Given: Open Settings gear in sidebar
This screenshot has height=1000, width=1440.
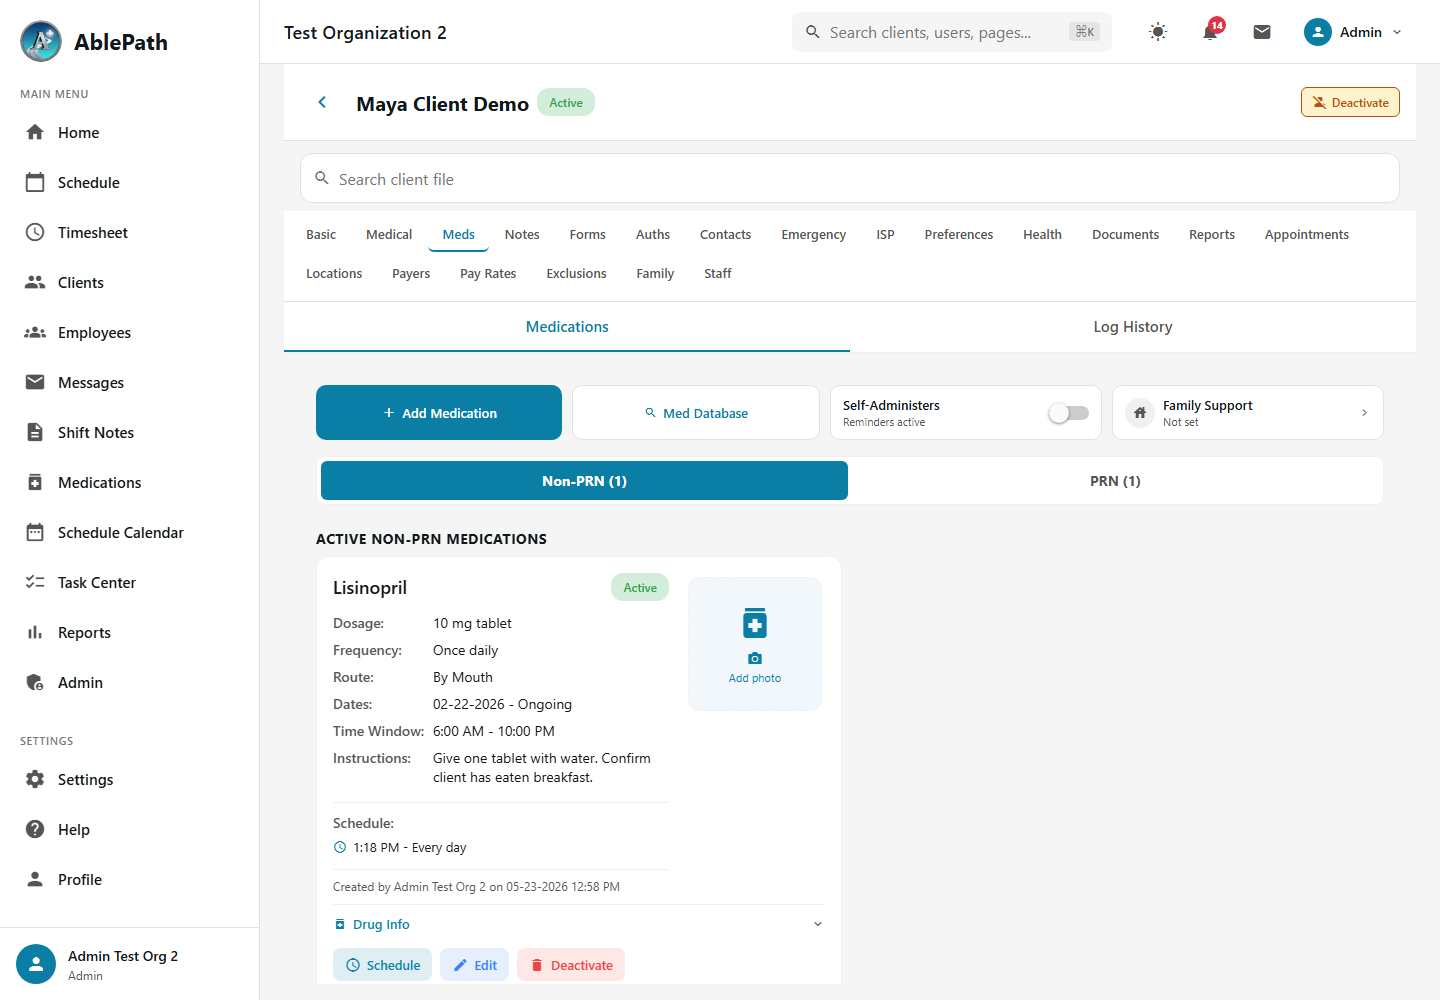Looking at the screenshot, I should [35, 780].
